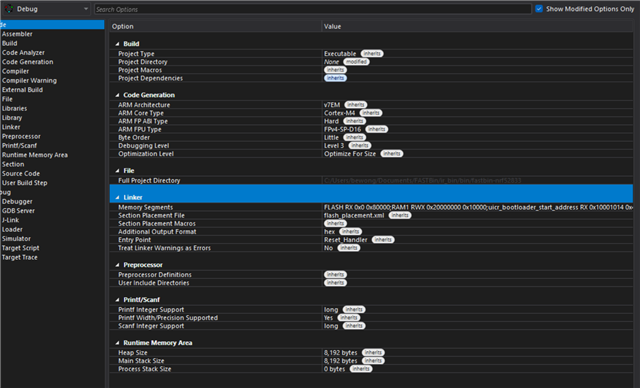Click the Process Stack Size 0 bytes value
Viewport: 640px width, 388px height.
(x=335, y=369)
